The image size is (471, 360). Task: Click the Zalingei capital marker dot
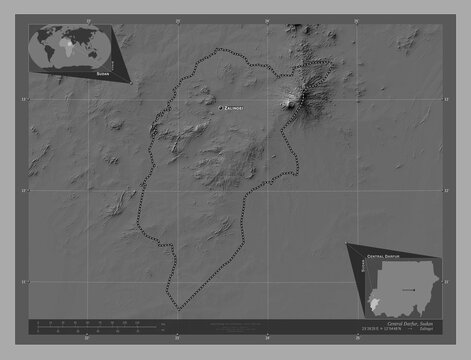[x=220, y=108]
